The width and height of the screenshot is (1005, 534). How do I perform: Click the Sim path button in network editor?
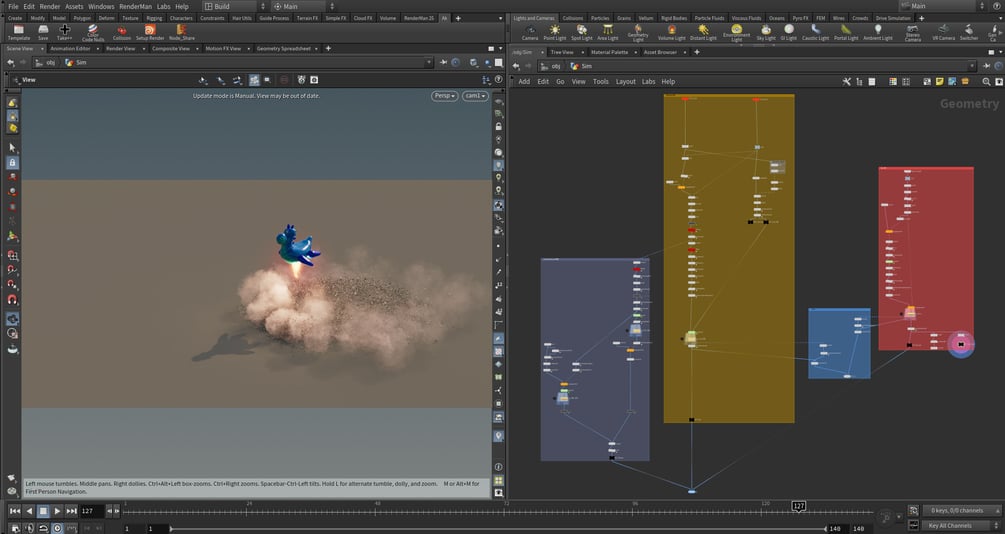pos(581,66)
